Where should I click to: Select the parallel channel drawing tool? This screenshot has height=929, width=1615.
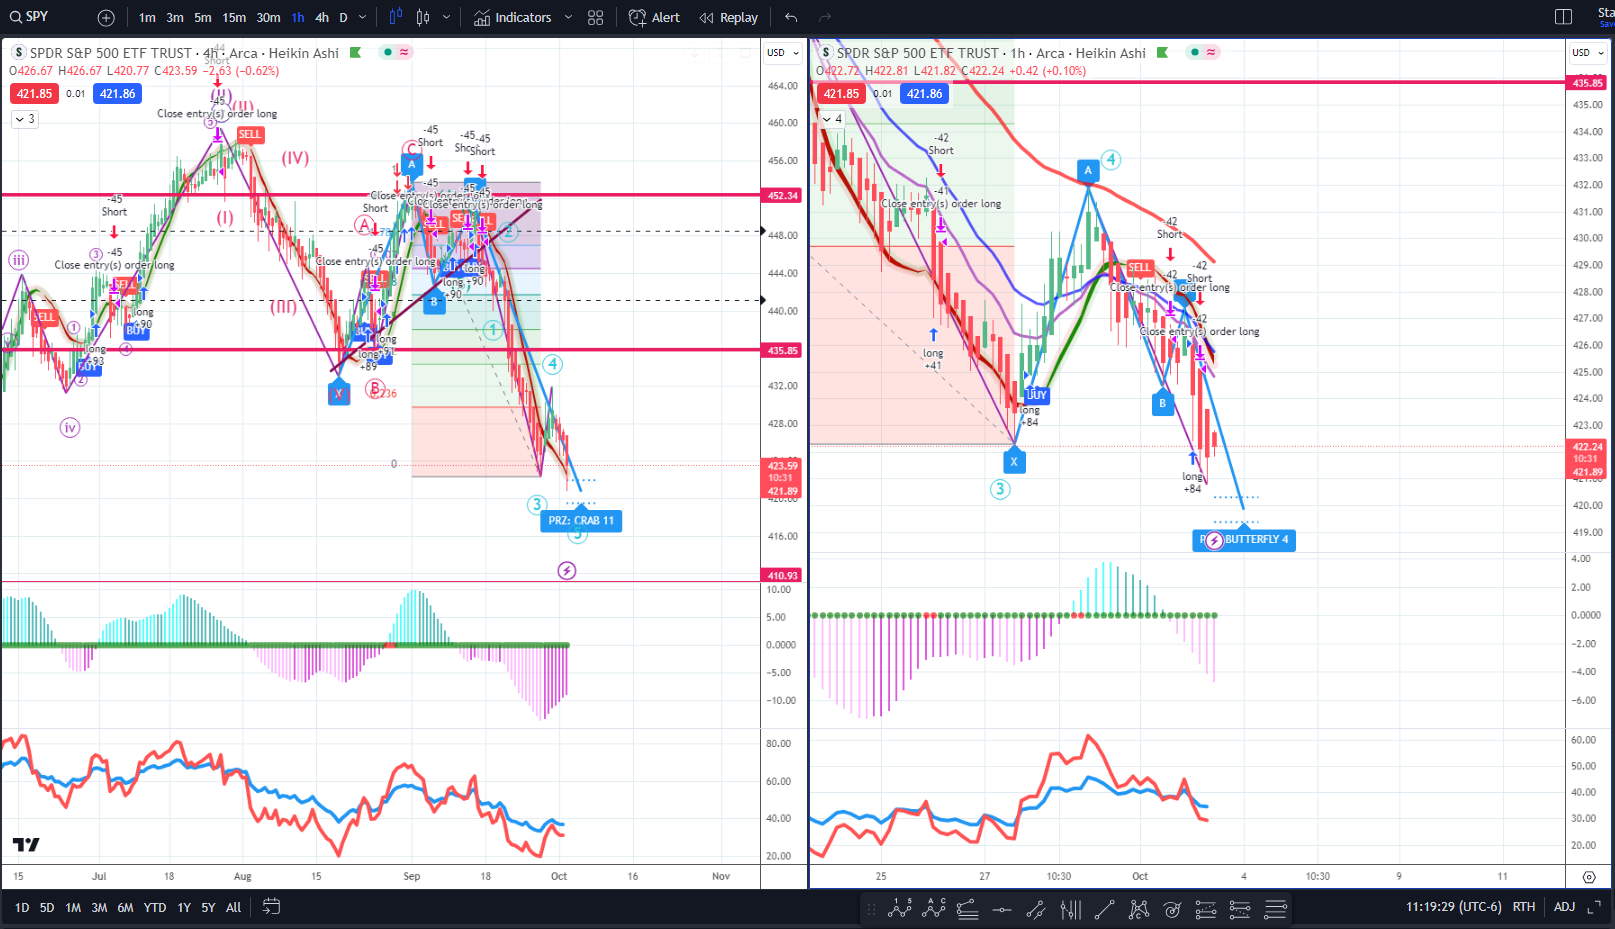pos(1036,909)
